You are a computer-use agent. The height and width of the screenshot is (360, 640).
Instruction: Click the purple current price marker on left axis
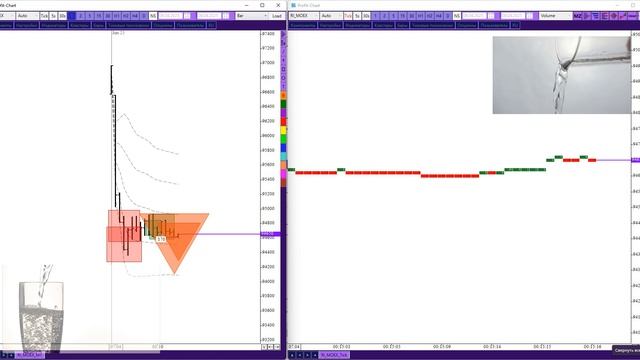pyautogui.click(x=270, y=234)
